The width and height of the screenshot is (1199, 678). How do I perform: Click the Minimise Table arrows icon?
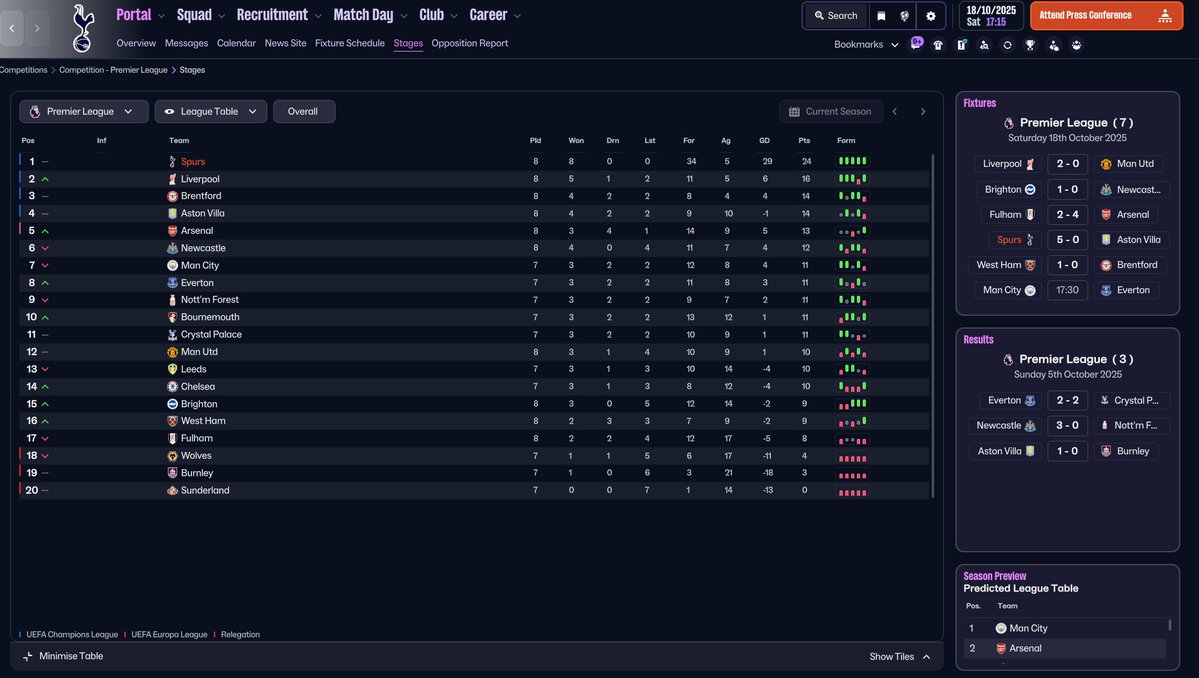point(28,657)
